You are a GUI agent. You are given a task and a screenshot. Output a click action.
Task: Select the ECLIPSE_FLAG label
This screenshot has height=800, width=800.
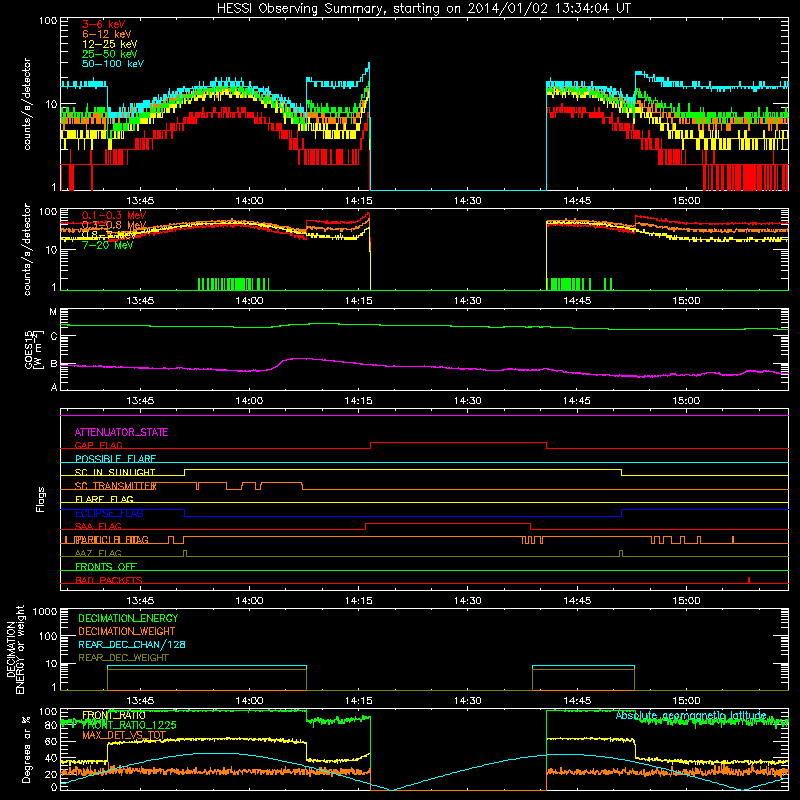pos(109,513)
